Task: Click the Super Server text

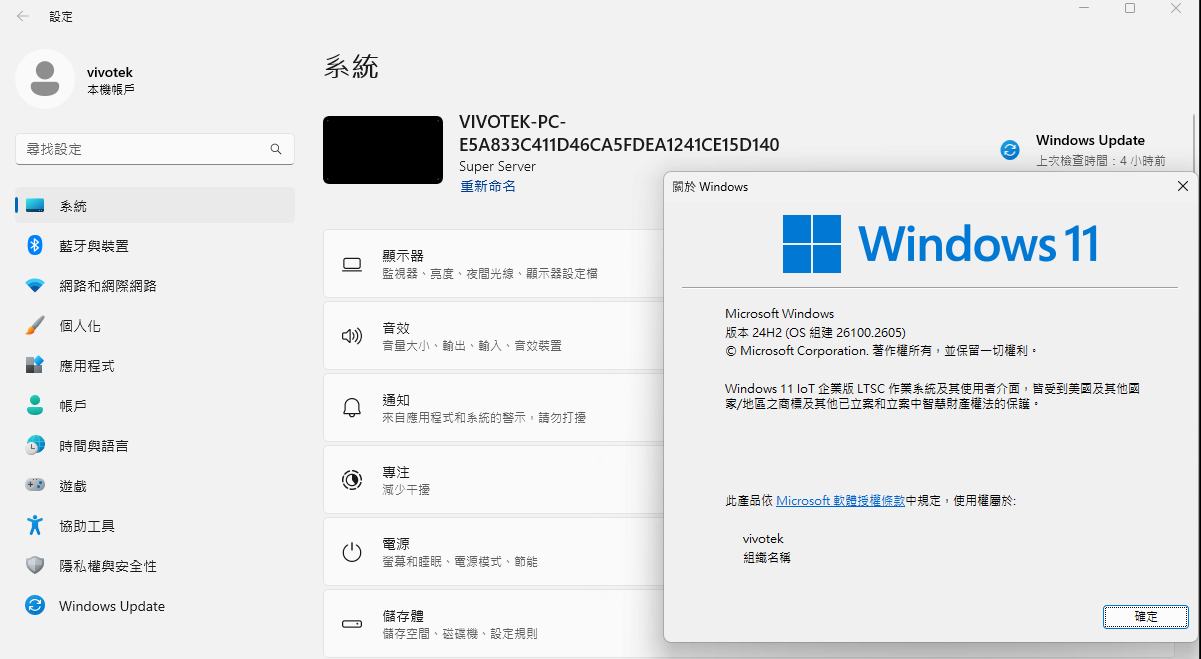Action: tap(498, 167)
